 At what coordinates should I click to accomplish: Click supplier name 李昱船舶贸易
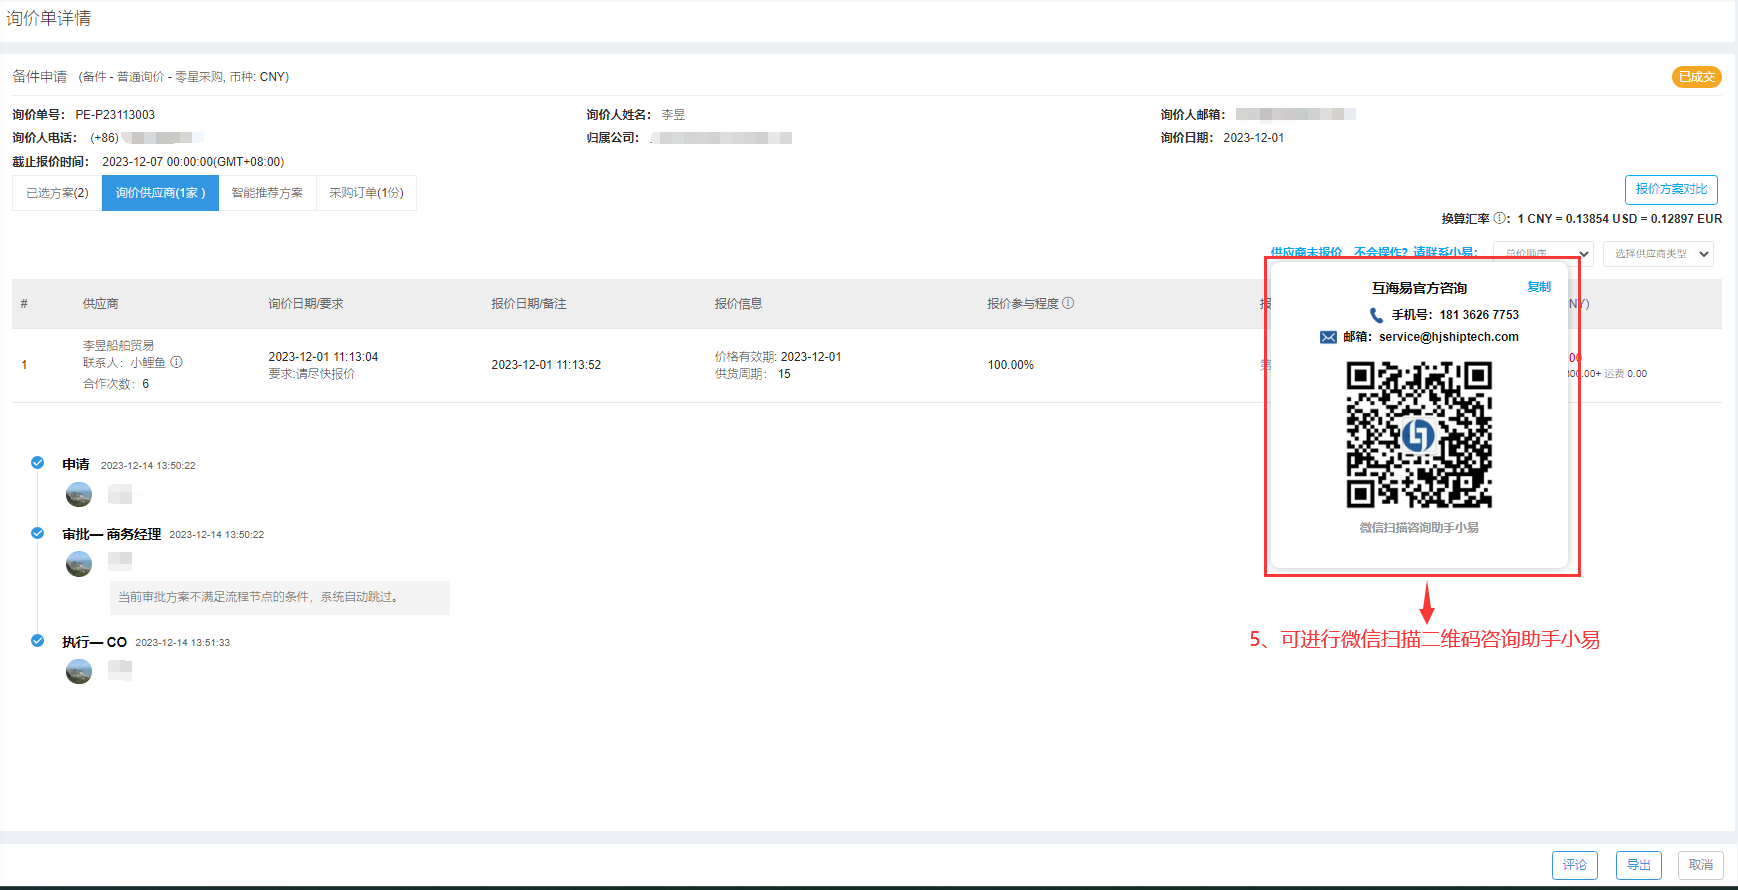[118, 345]
